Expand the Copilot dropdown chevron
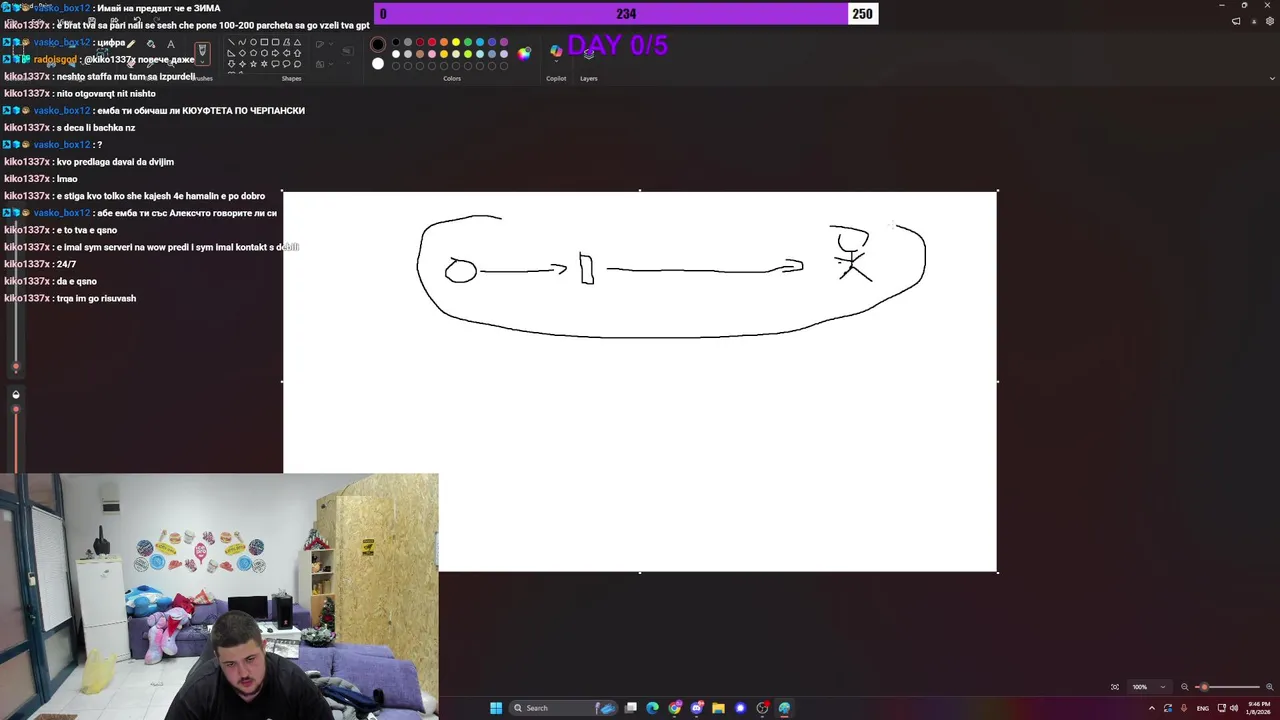 556,61
